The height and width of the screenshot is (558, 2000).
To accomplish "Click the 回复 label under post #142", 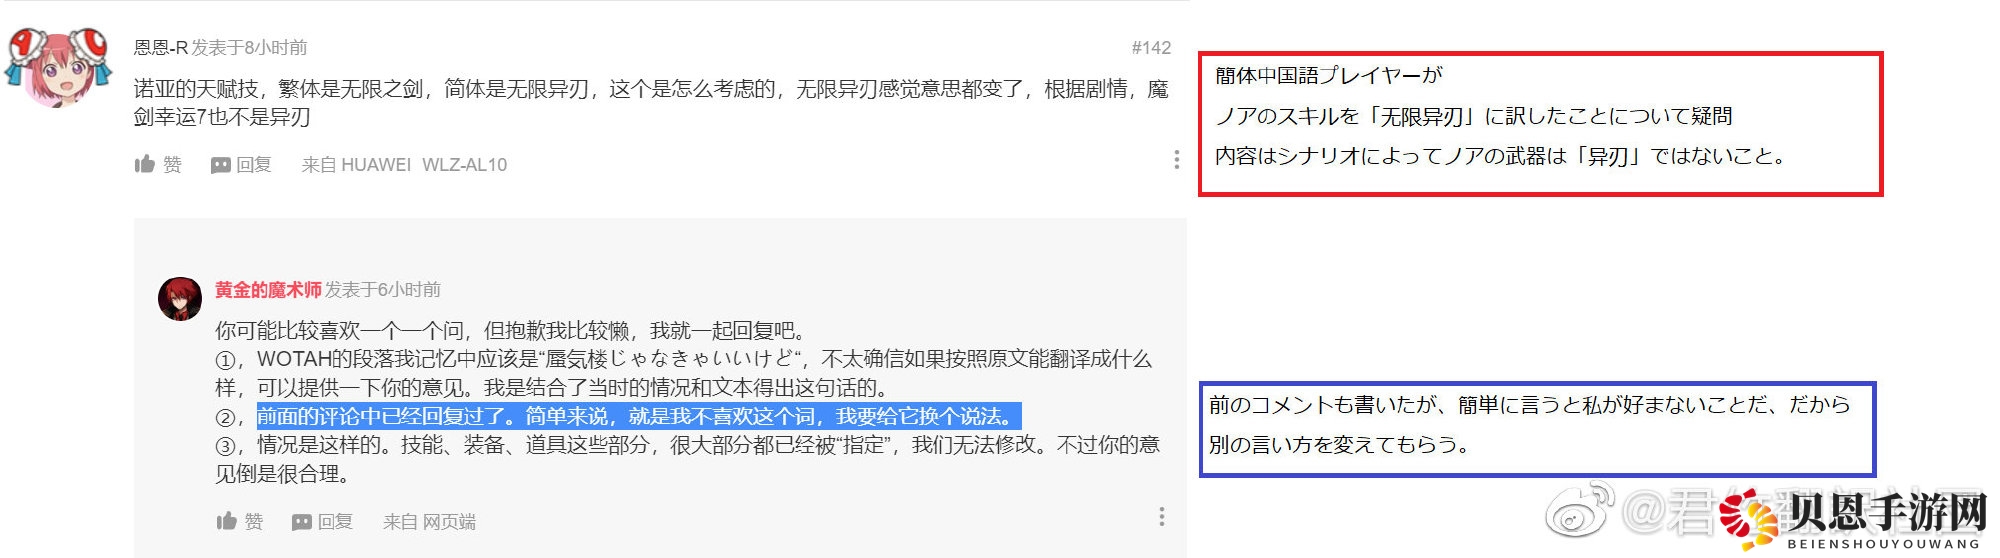I will coord(254,164).
